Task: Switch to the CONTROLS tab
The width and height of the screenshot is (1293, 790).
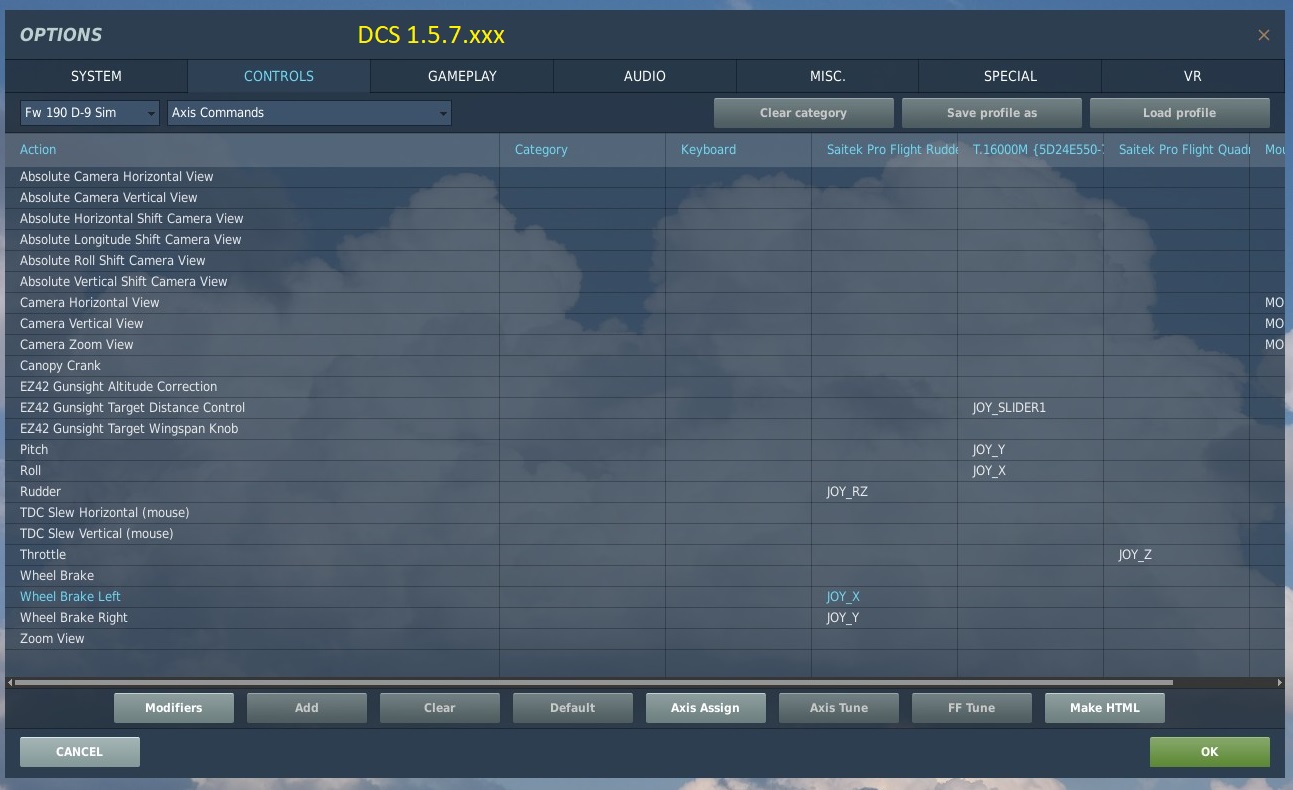Action: point(279,76)
